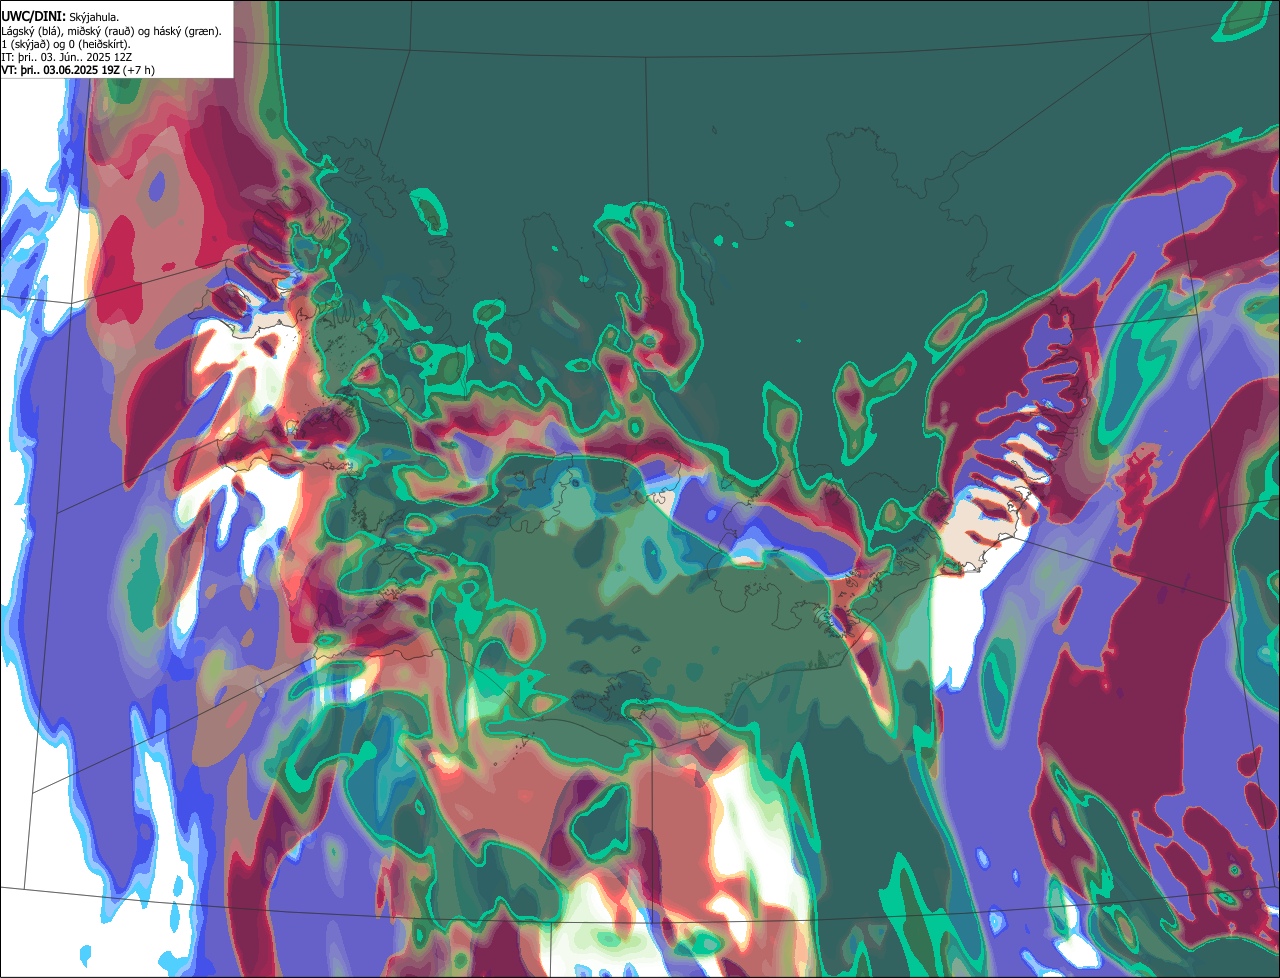Click the 'Lágský (blá), miðský (rauð)' legend line

[x=111, y=31]
